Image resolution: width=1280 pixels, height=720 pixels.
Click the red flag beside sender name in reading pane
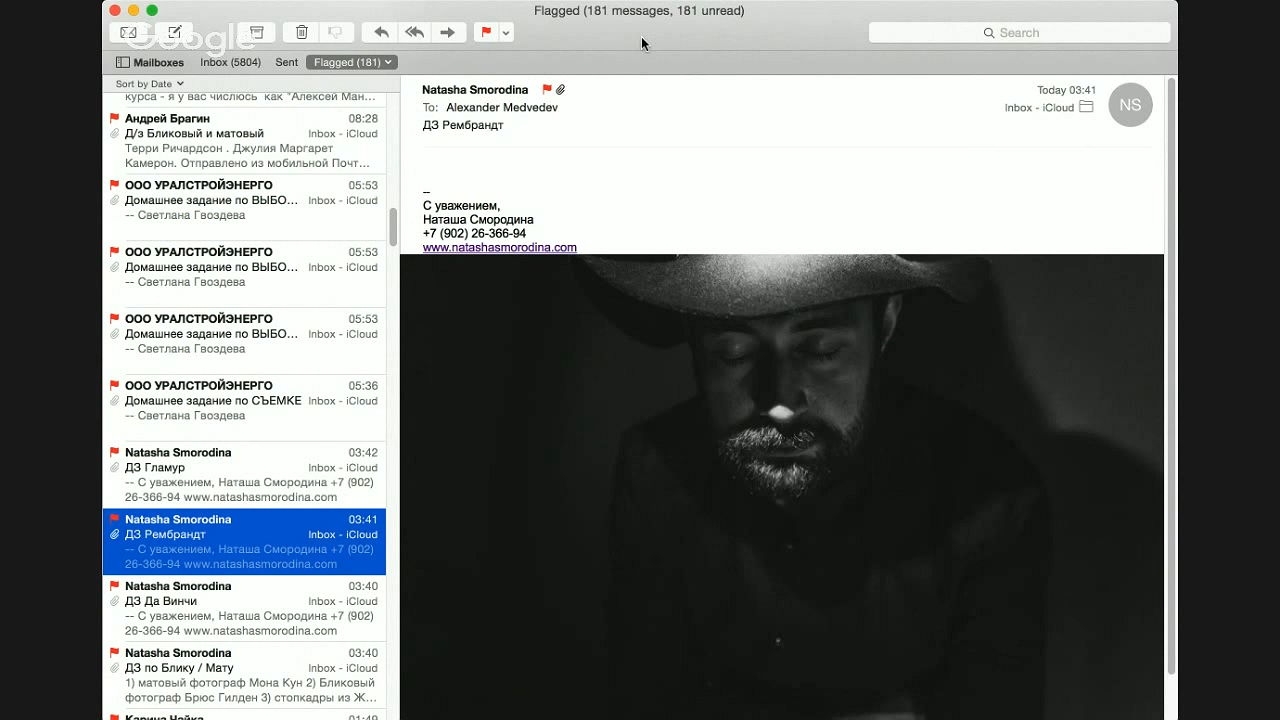[546, 90]
